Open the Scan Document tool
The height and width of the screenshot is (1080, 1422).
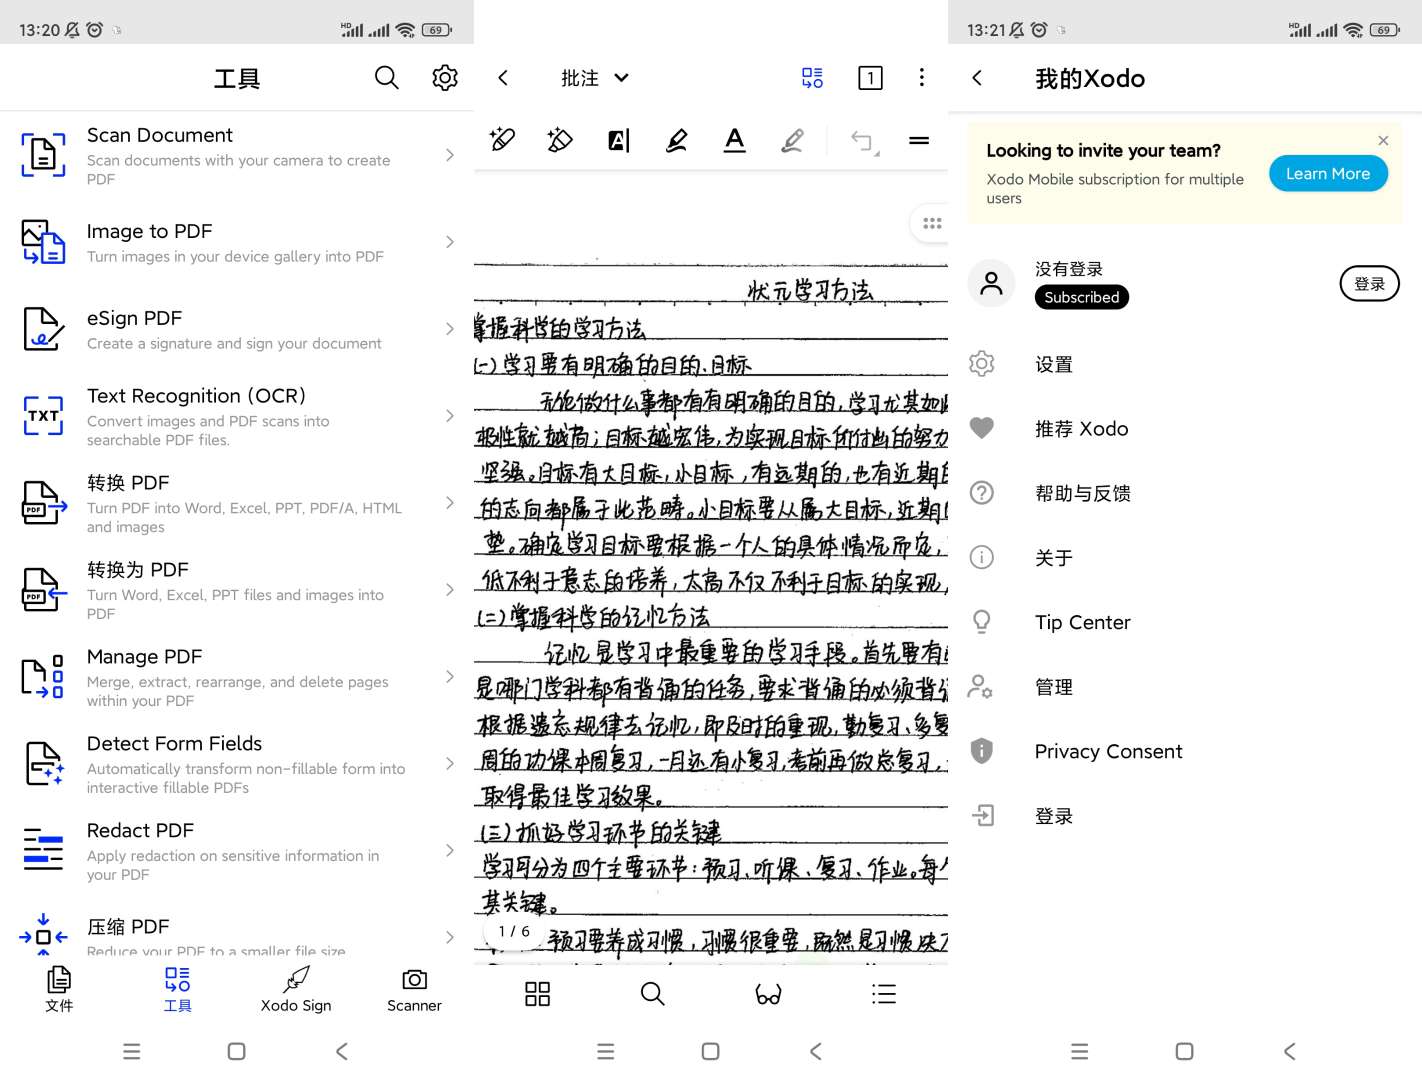(x=237, y=155)
